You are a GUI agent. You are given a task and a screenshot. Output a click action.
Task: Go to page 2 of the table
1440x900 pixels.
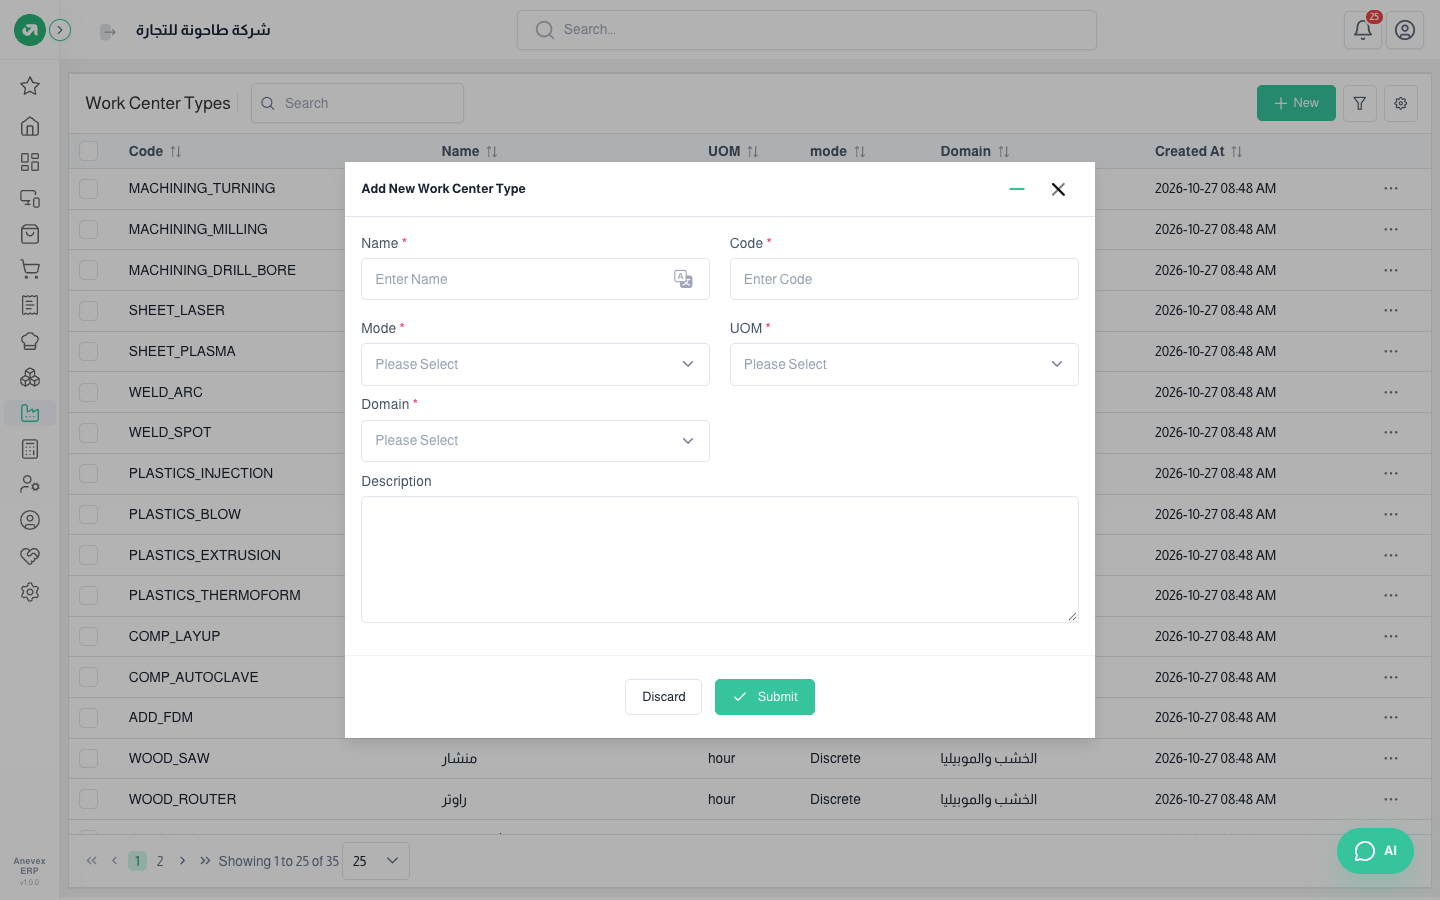click(x=160, y=861)
